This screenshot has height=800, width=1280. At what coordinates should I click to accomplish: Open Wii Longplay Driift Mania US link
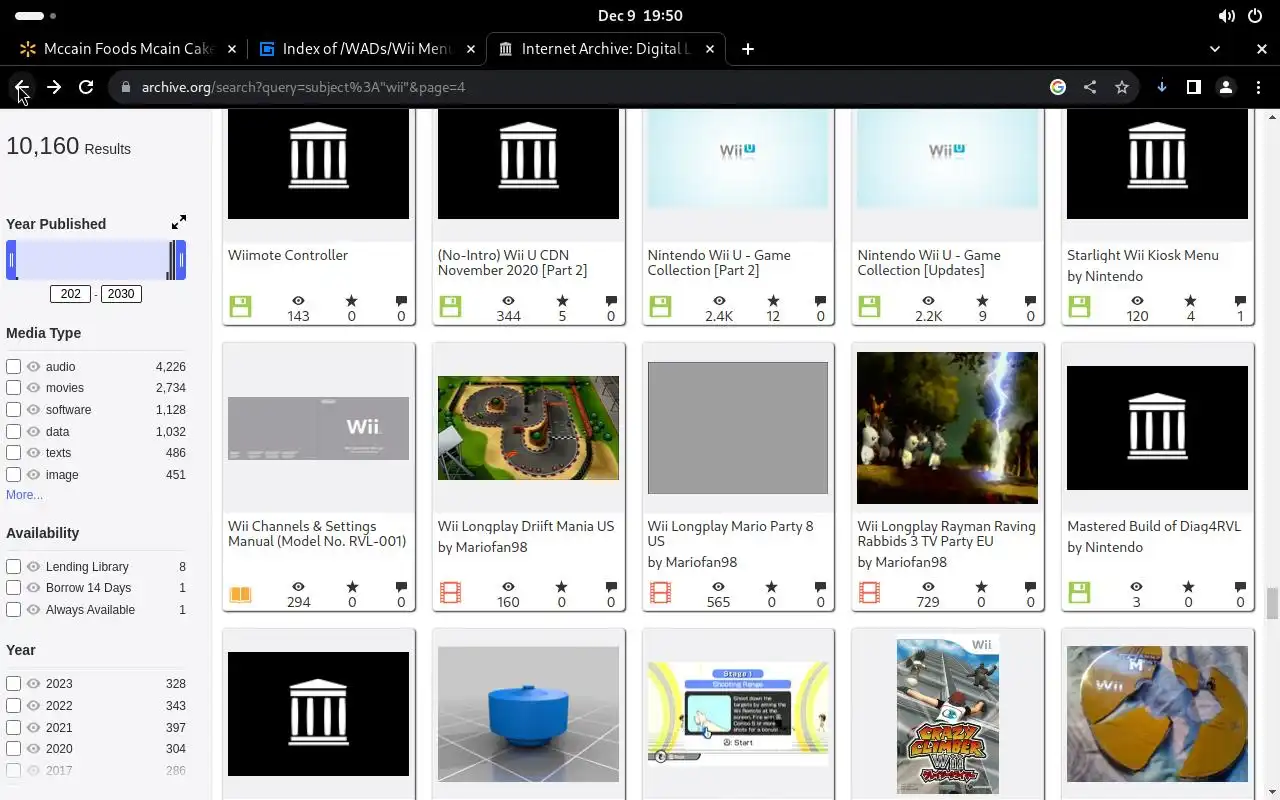(x=526, y=526)
